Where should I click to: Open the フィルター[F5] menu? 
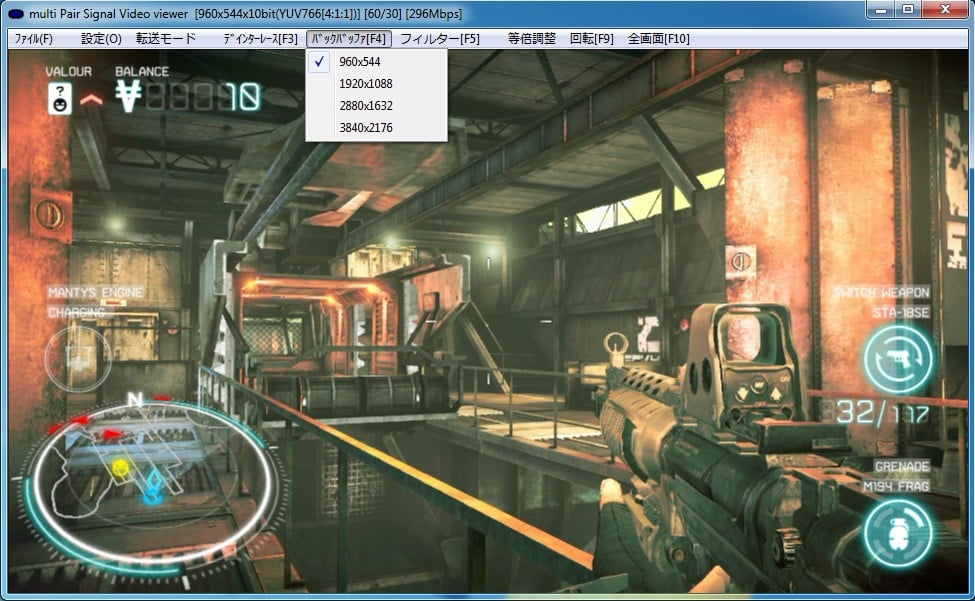(439, 39)
